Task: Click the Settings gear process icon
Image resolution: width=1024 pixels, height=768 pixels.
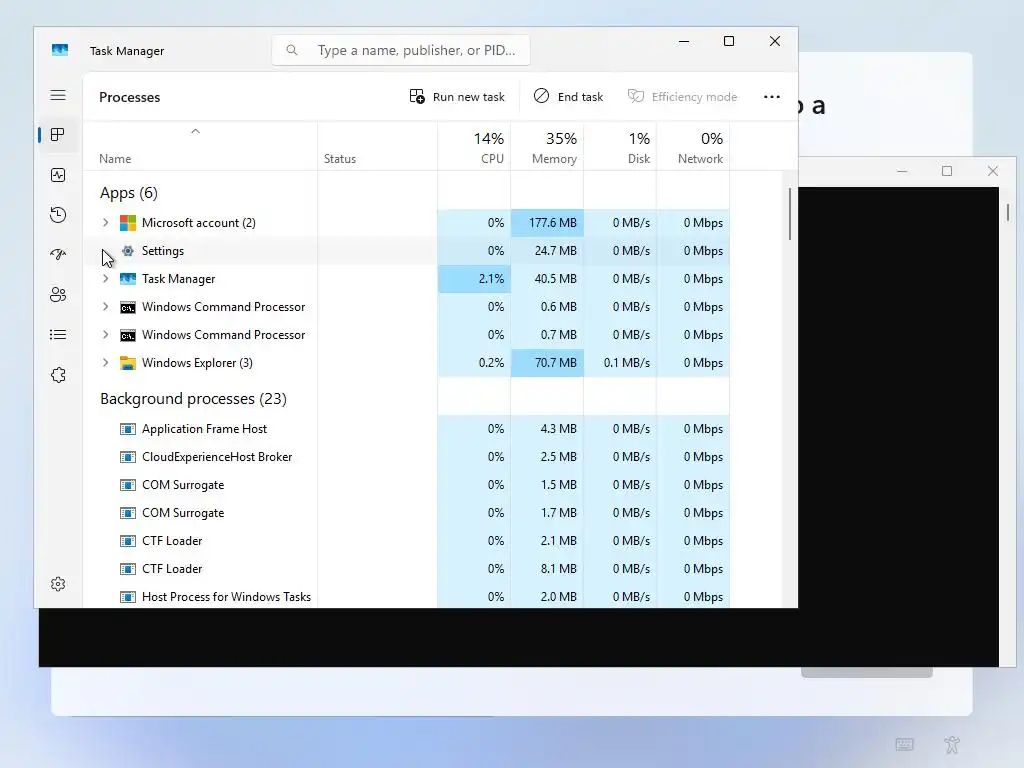Action: pyautogui.click(x=128, y=251)
